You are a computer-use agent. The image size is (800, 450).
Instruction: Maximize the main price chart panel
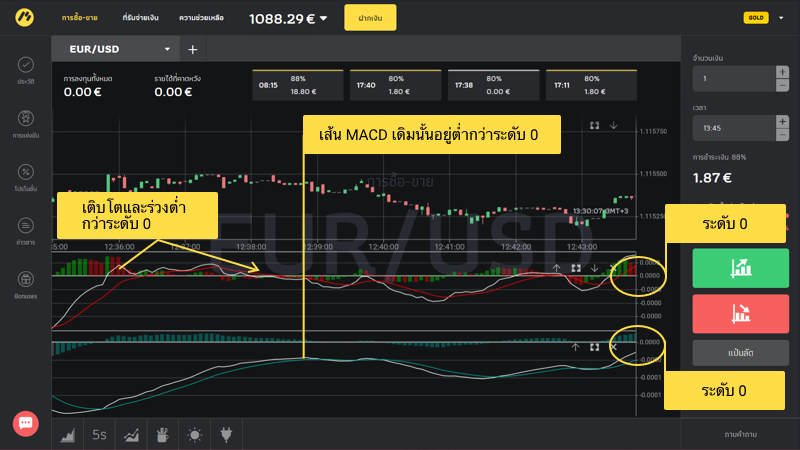click(594, 127)
